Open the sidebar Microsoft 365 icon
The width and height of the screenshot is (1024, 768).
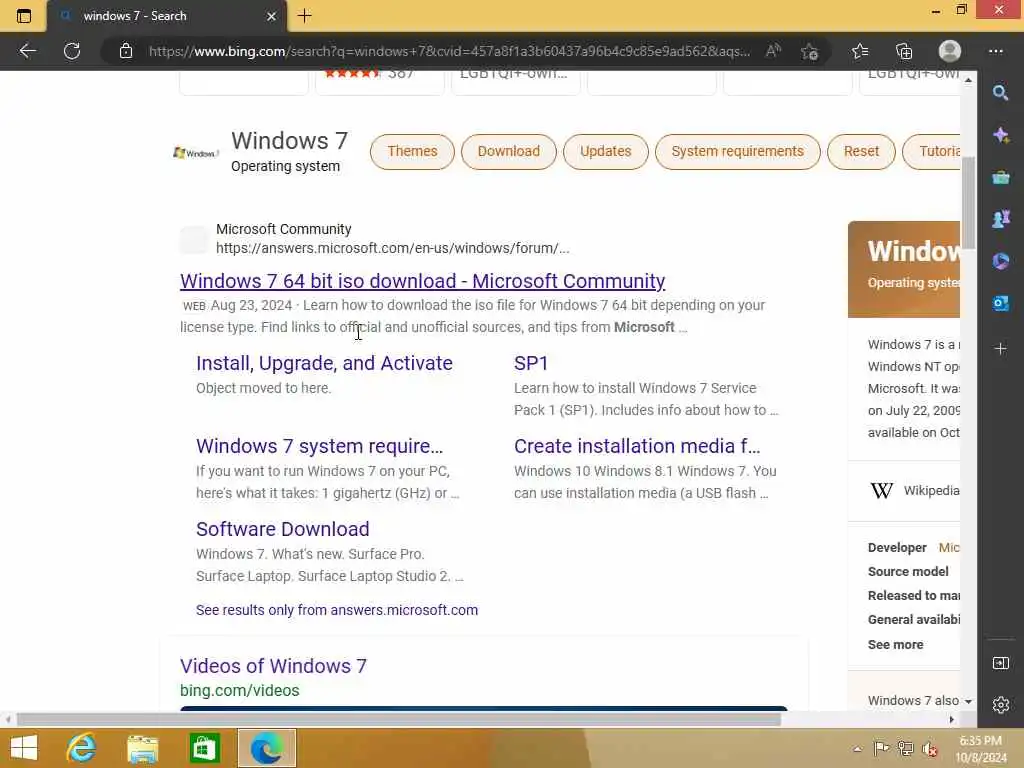pyautogui.click(x=1000, y=261)
